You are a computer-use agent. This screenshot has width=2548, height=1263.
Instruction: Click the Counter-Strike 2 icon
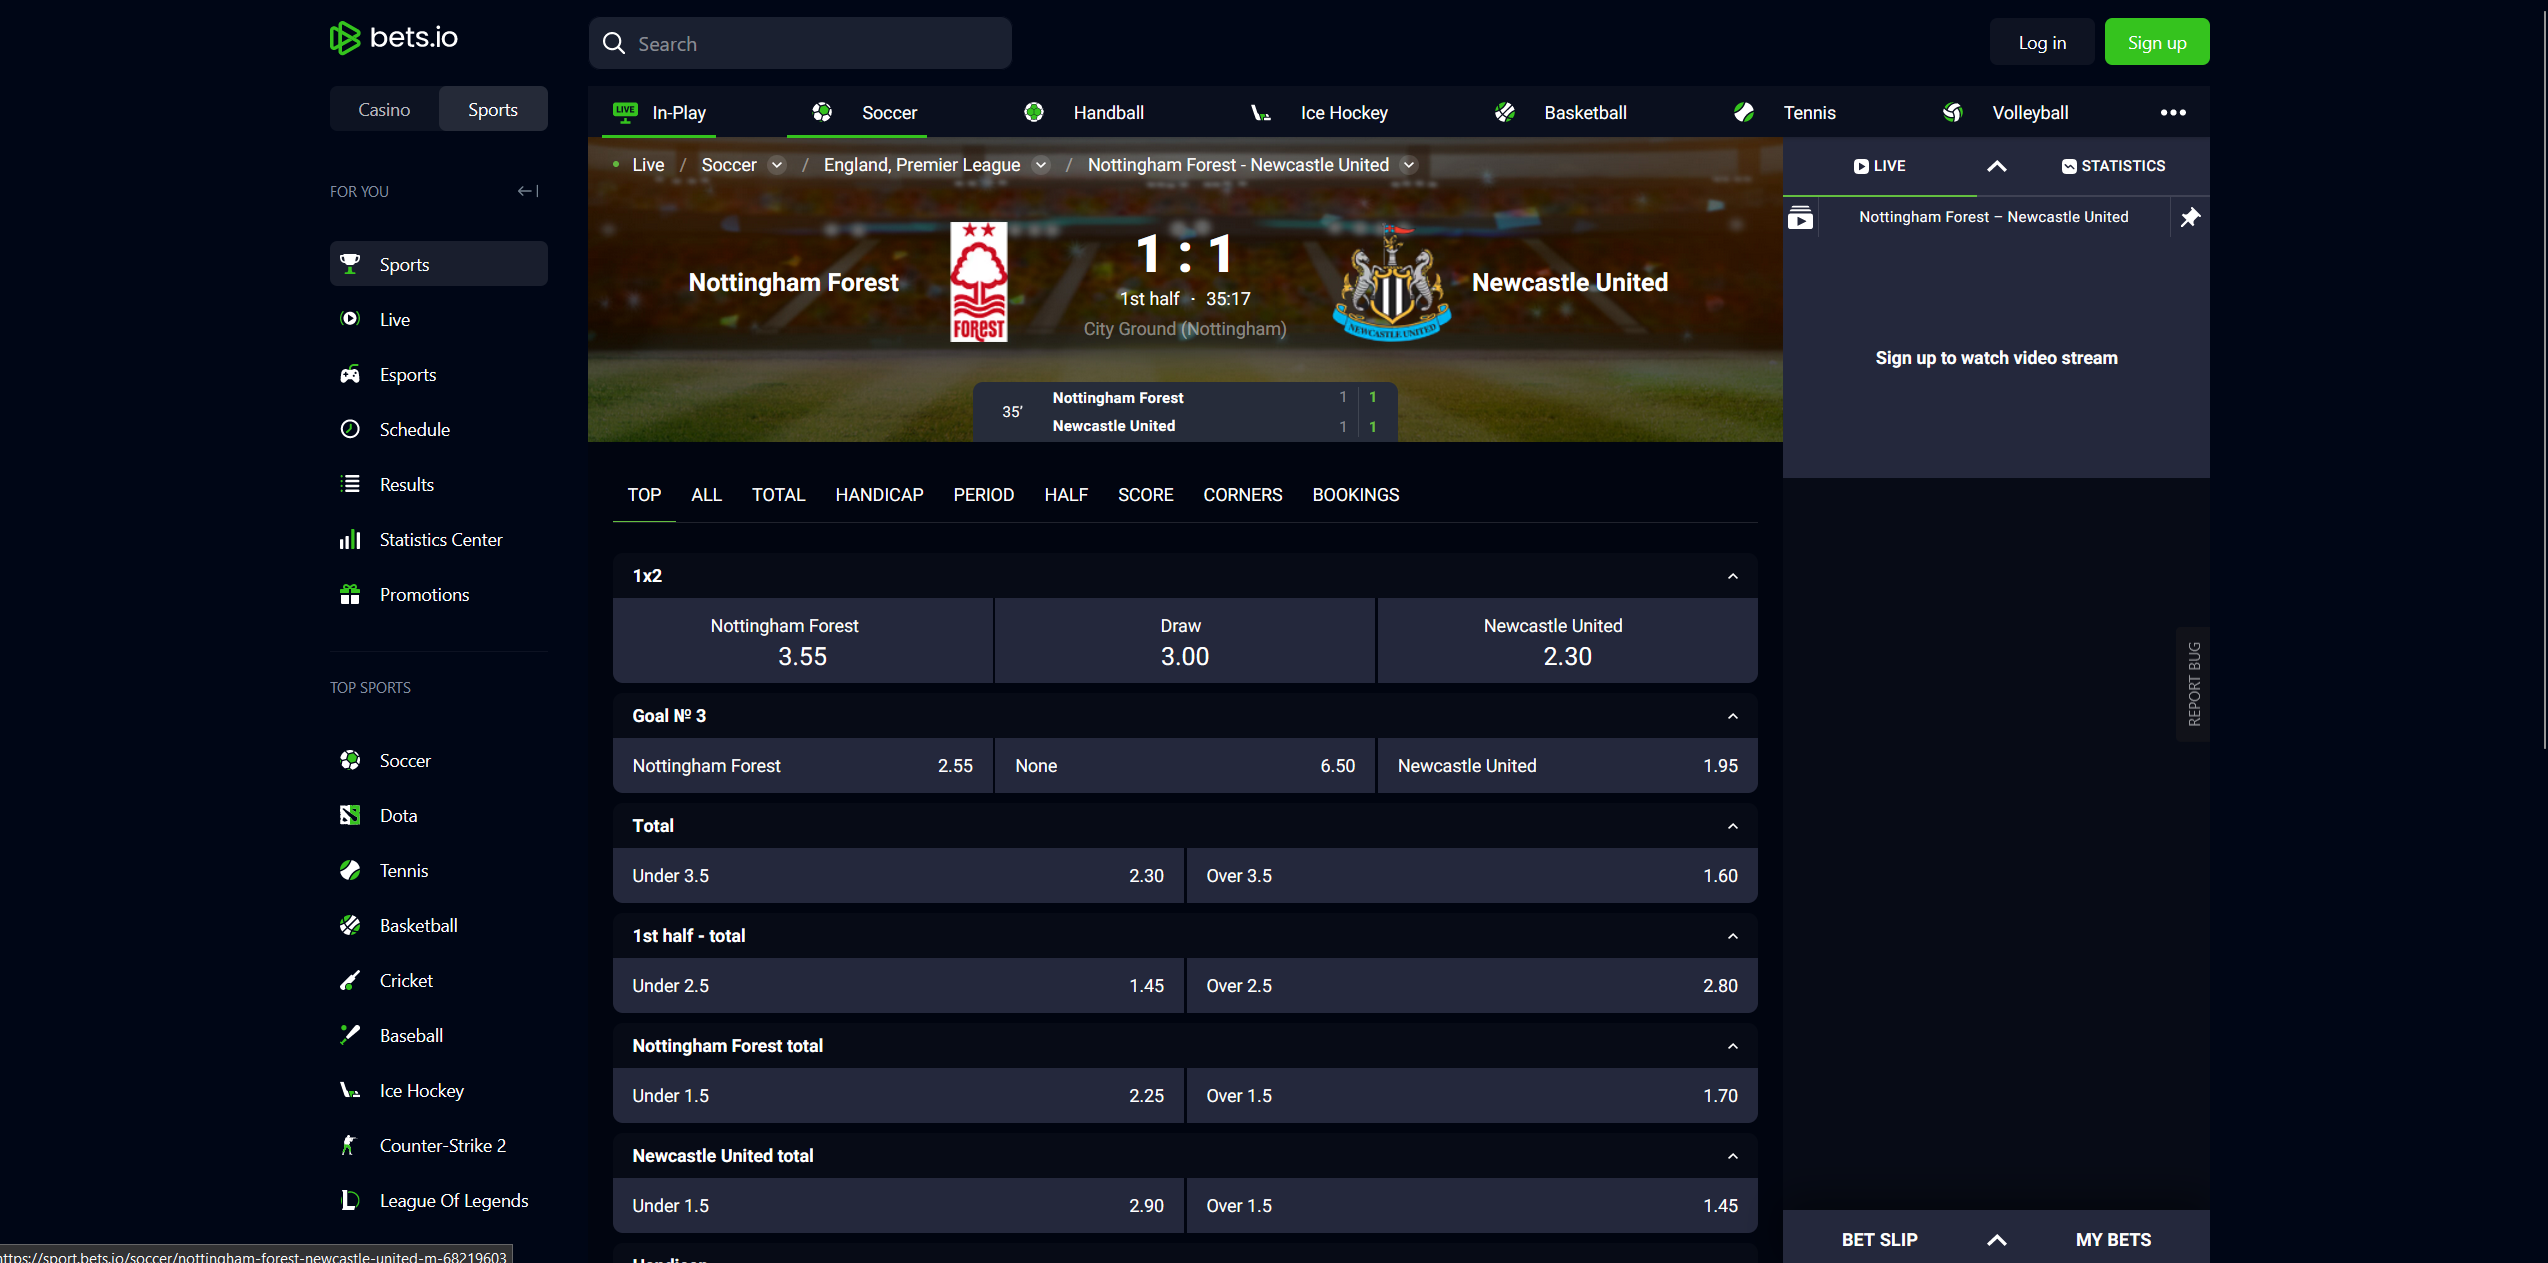click(x=350, y=1145)
